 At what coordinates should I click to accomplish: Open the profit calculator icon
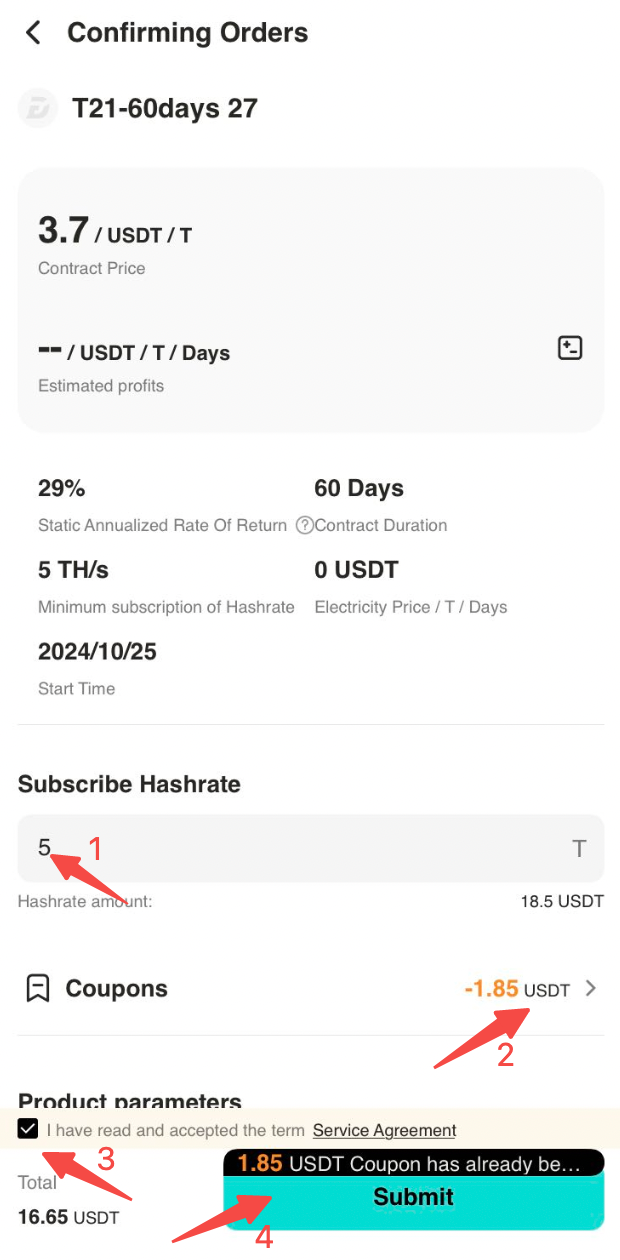570,348
